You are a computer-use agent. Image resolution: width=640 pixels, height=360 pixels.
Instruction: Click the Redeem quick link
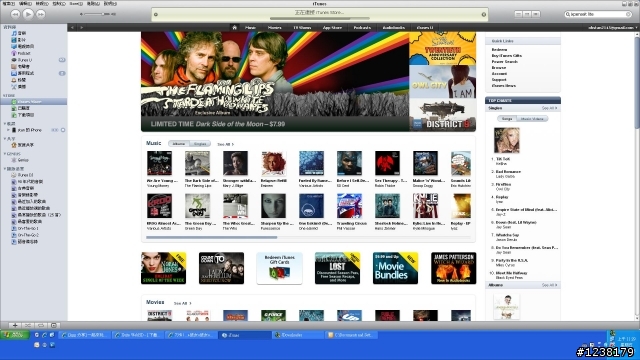[499, 49]
